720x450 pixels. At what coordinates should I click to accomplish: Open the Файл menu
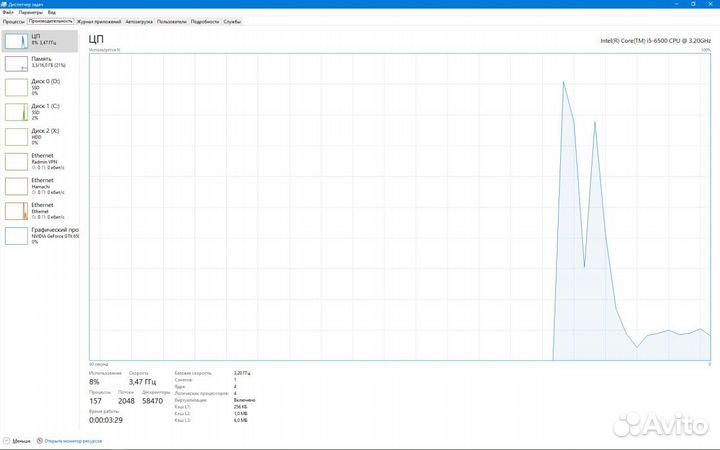tap(8, 12)
